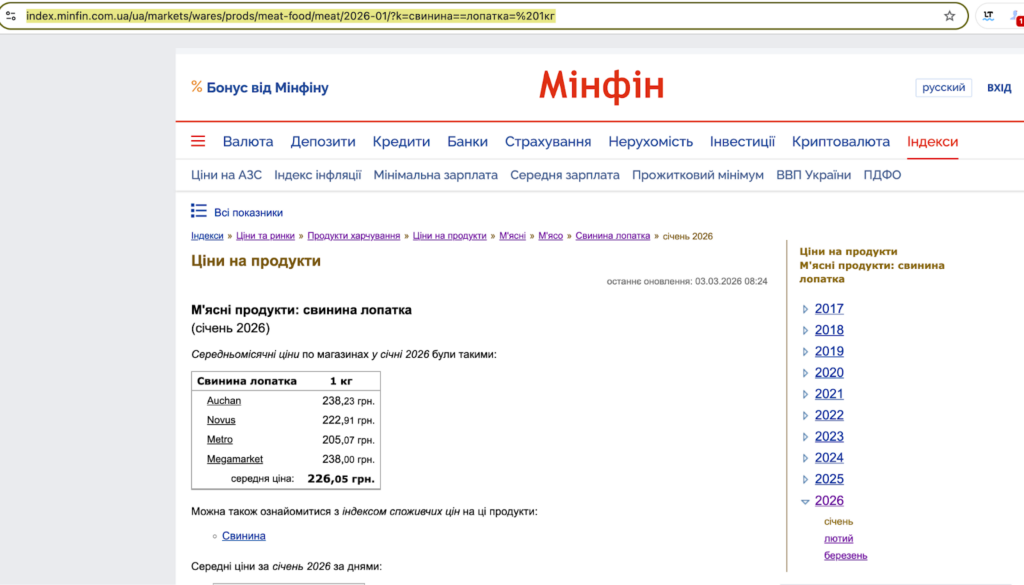Viewport: 1024px width, 585px height.
Task: Click the 'Всі показники' list icon
Action: 198,211
